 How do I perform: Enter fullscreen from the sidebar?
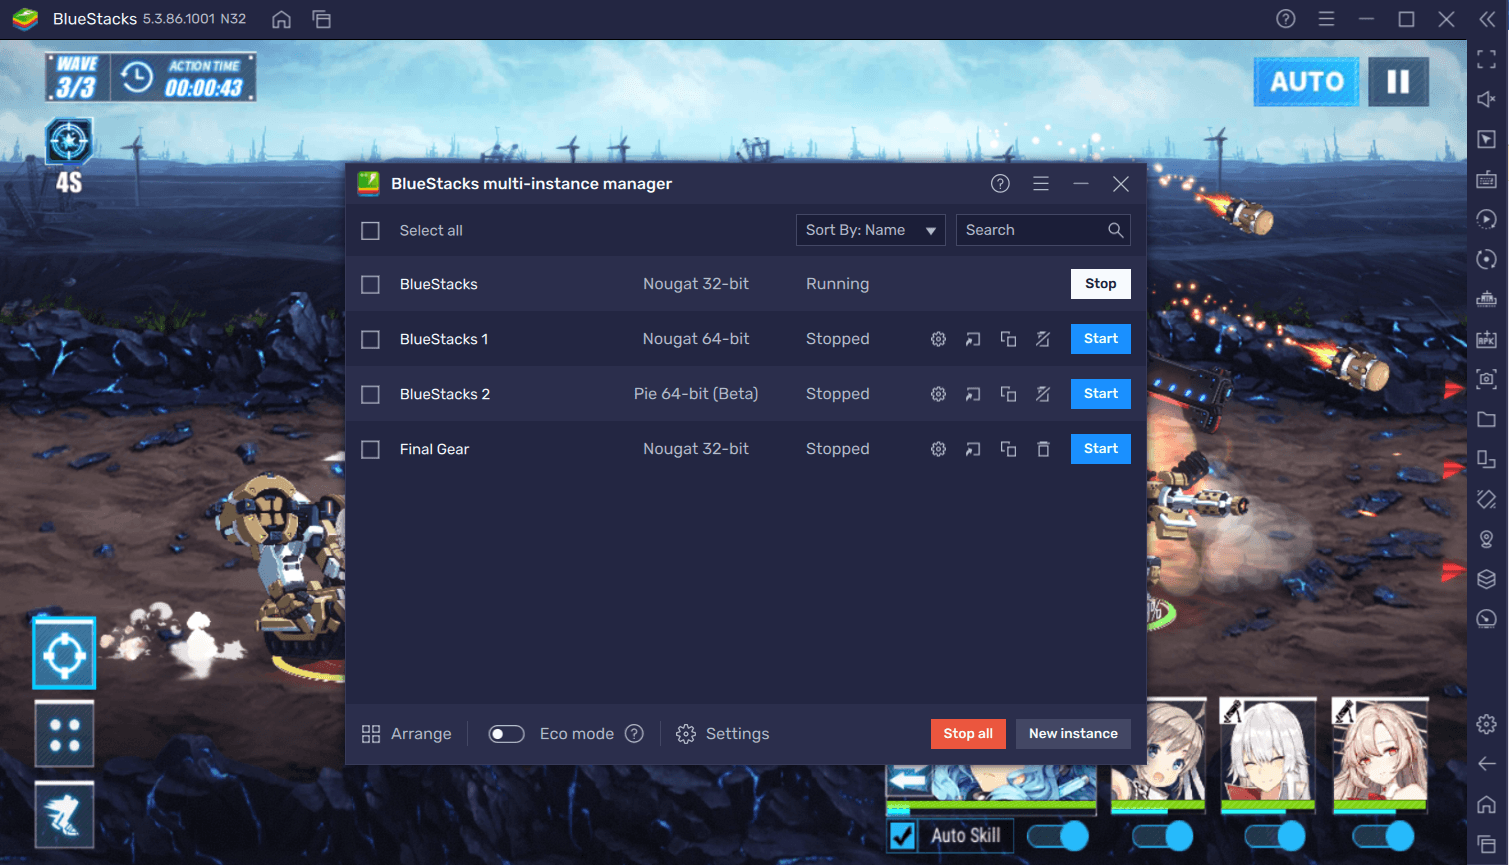(1487, 59)
